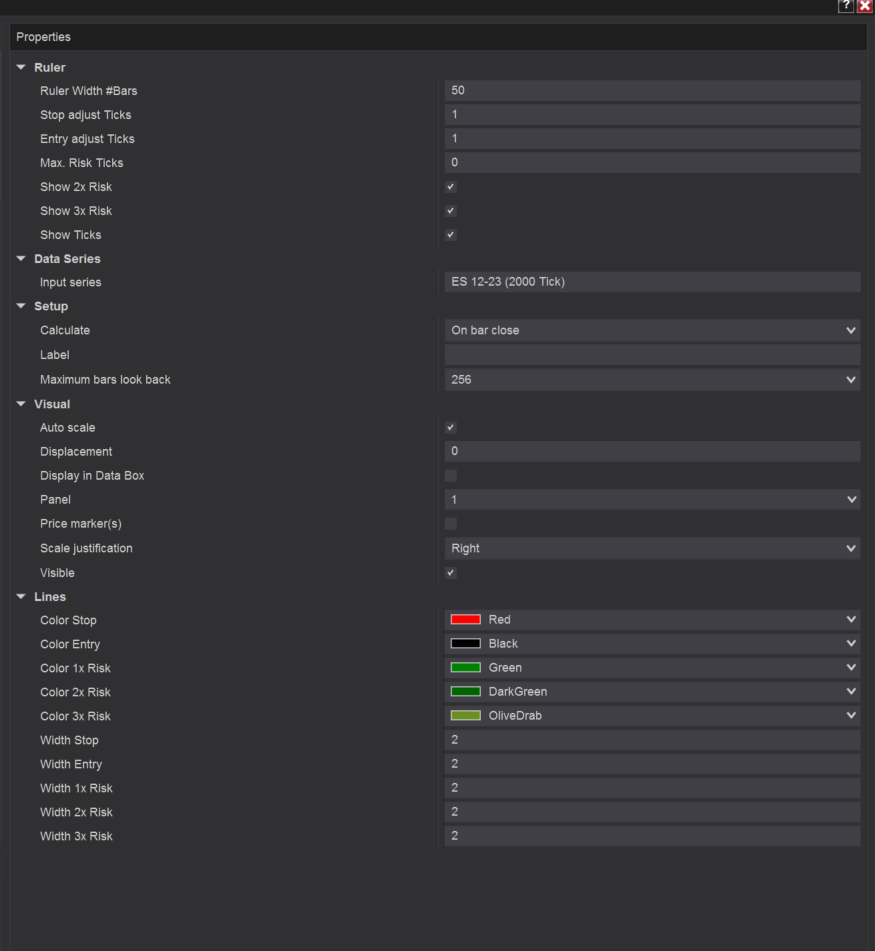
Task: Uncheck the Visible option
Action: [x=450, y=572]
